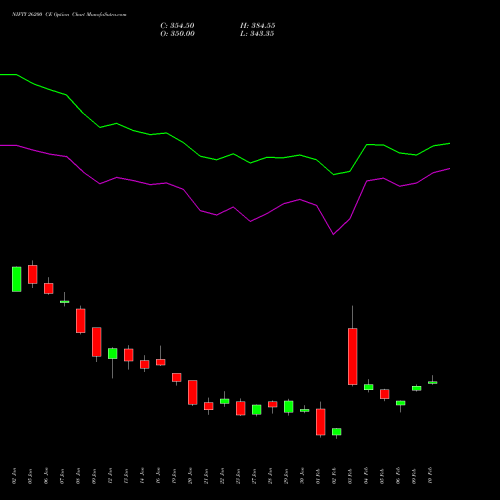This screenshot has width=500, height=500.
Task: Click the open price value O: 350.00
Action: [x=177, y=34]
